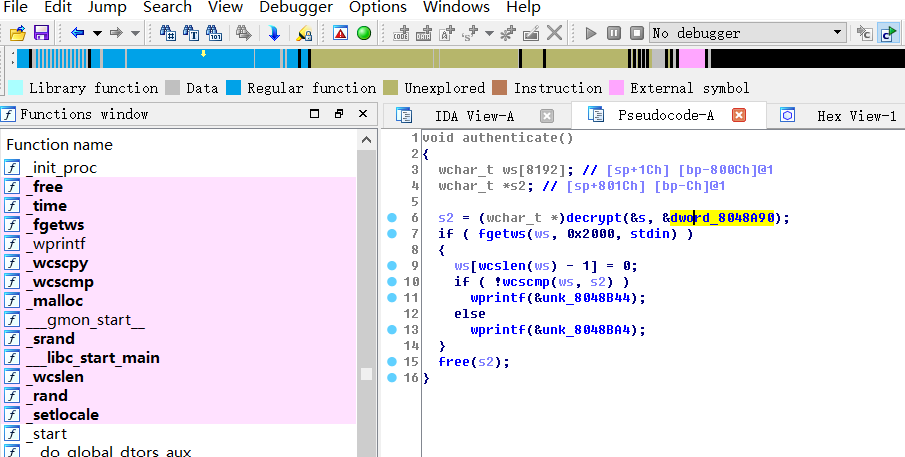Open the forward-navigation history dropdown

(135, 33)
